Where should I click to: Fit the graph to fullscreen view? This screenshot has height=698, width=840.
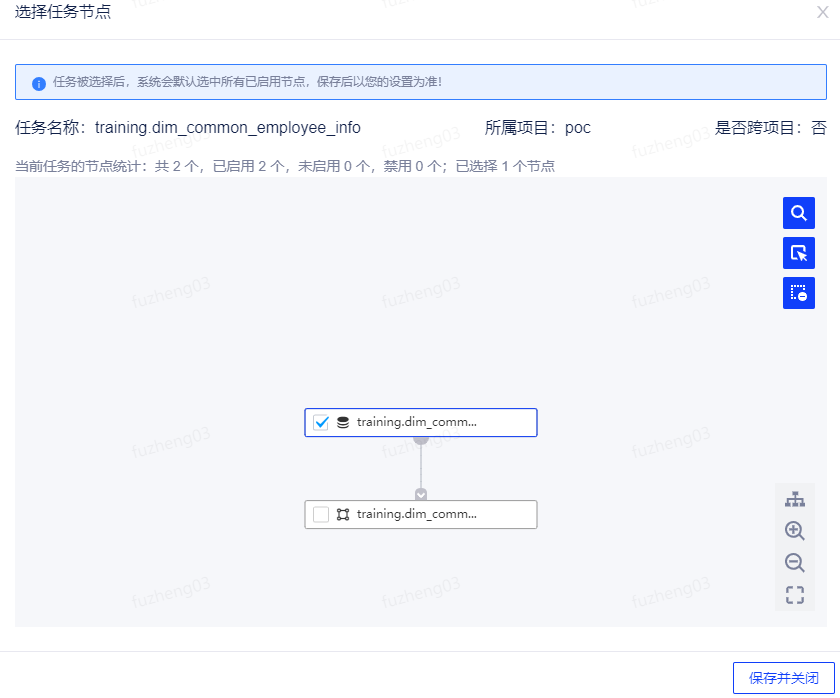click(794, 595)
